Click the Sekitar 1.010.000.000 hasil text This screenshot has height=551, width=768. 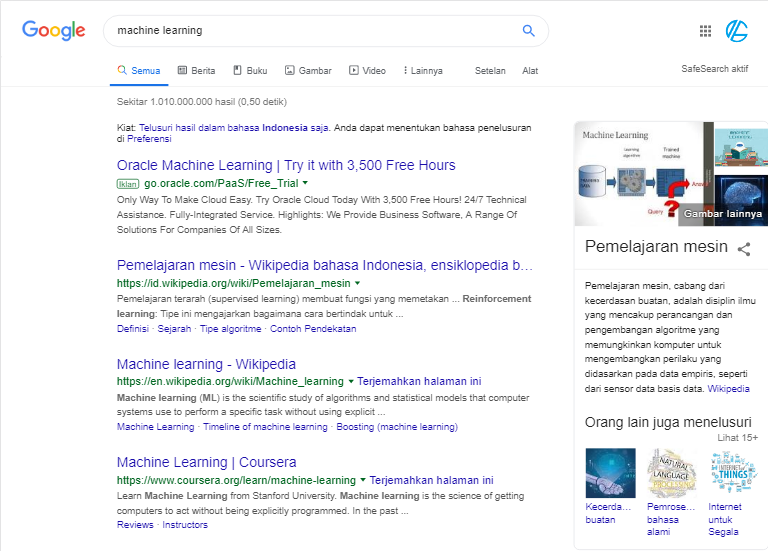point(201,101)
